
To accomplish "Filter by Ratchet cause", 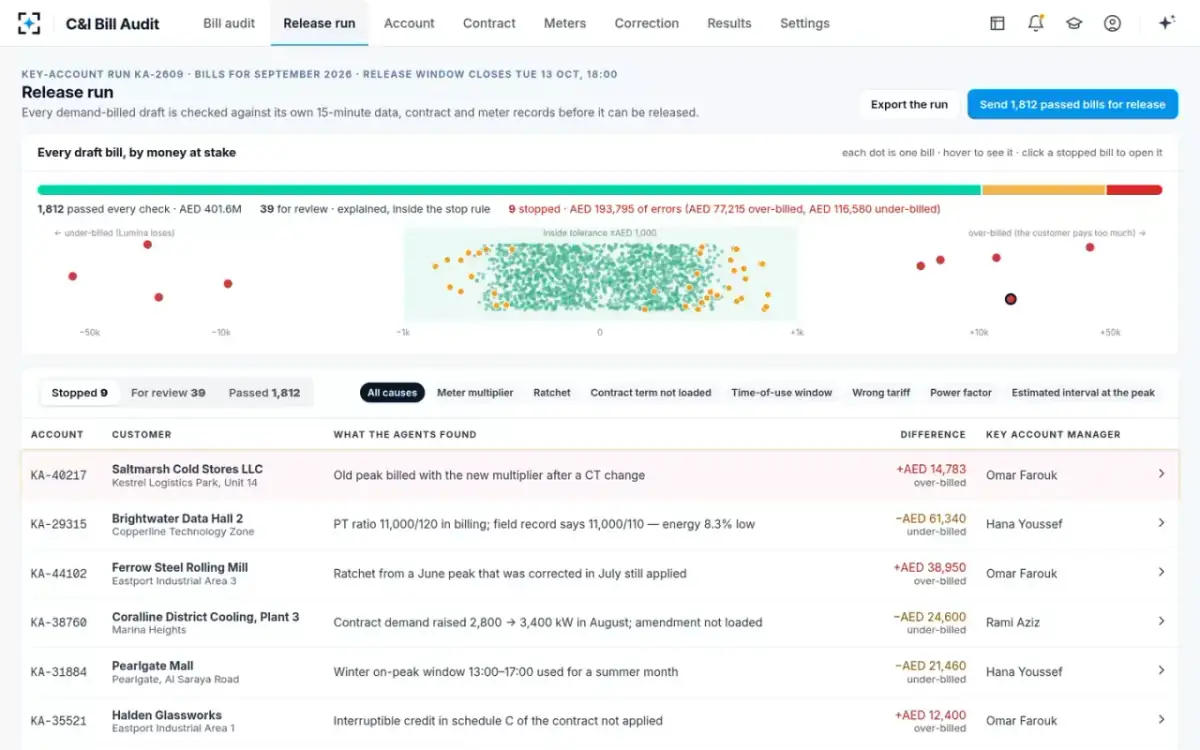I will click(552, 393).
